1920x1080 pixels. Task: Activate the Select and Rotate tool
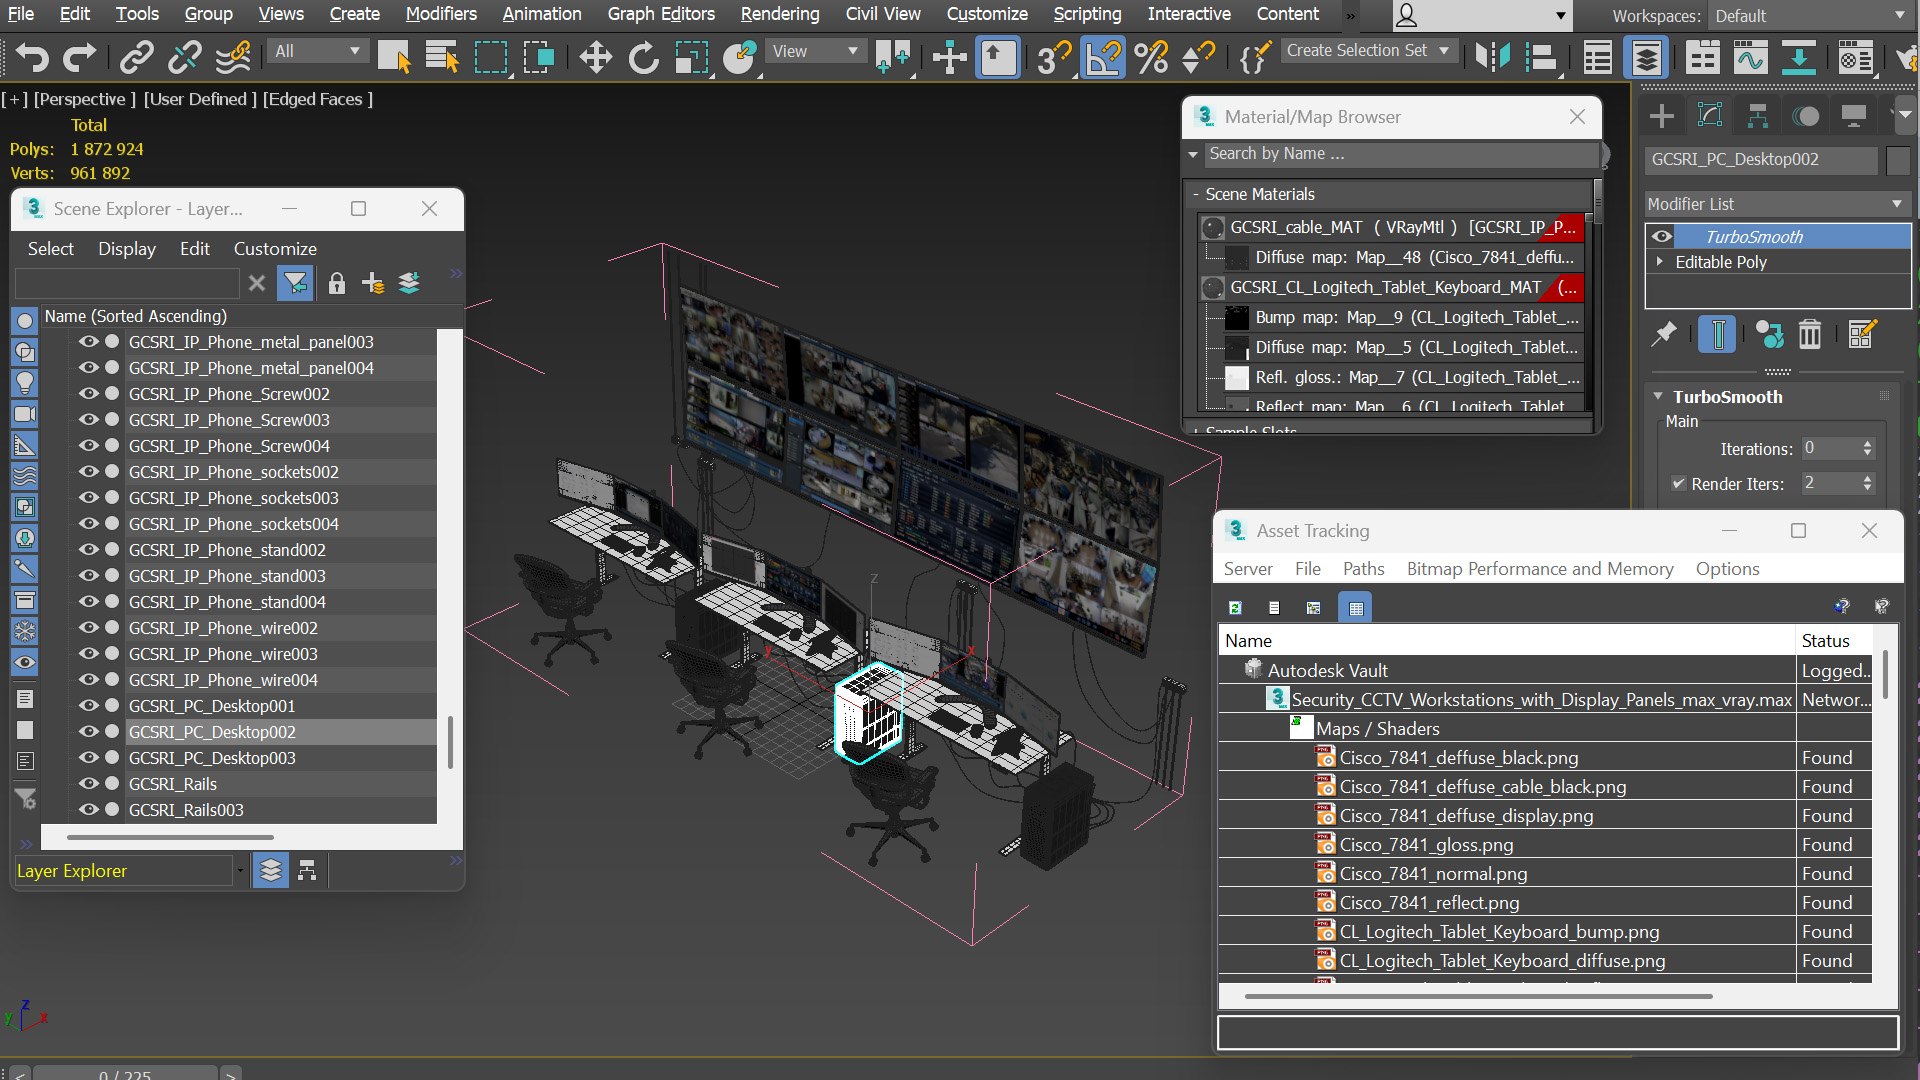pyautogui.click(x=644, y=57)
